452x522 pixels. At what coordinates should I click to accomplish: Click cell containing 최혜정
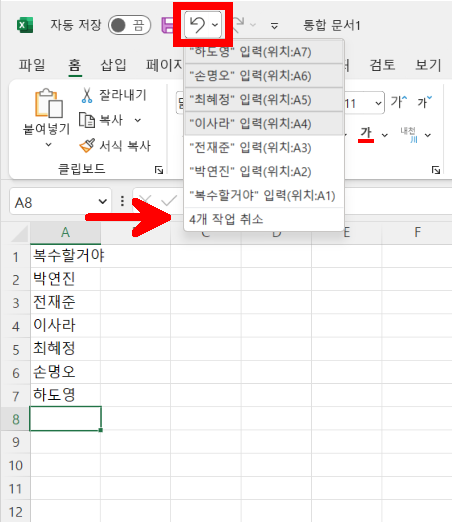click(66, 349)
